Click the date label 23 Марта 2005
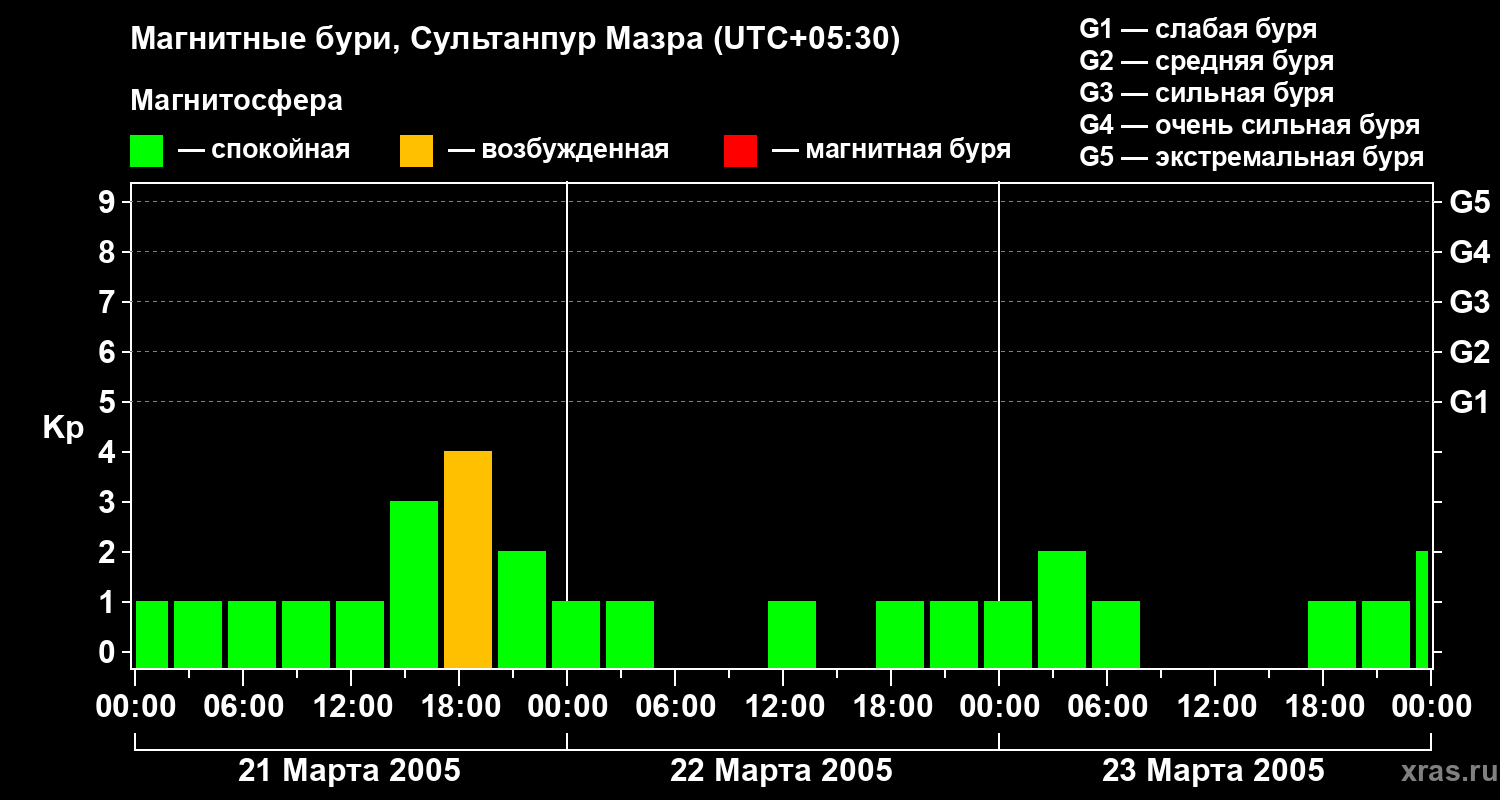Image resolution: width=1500 pixels, height=800 pixels. coord(1213,771)
